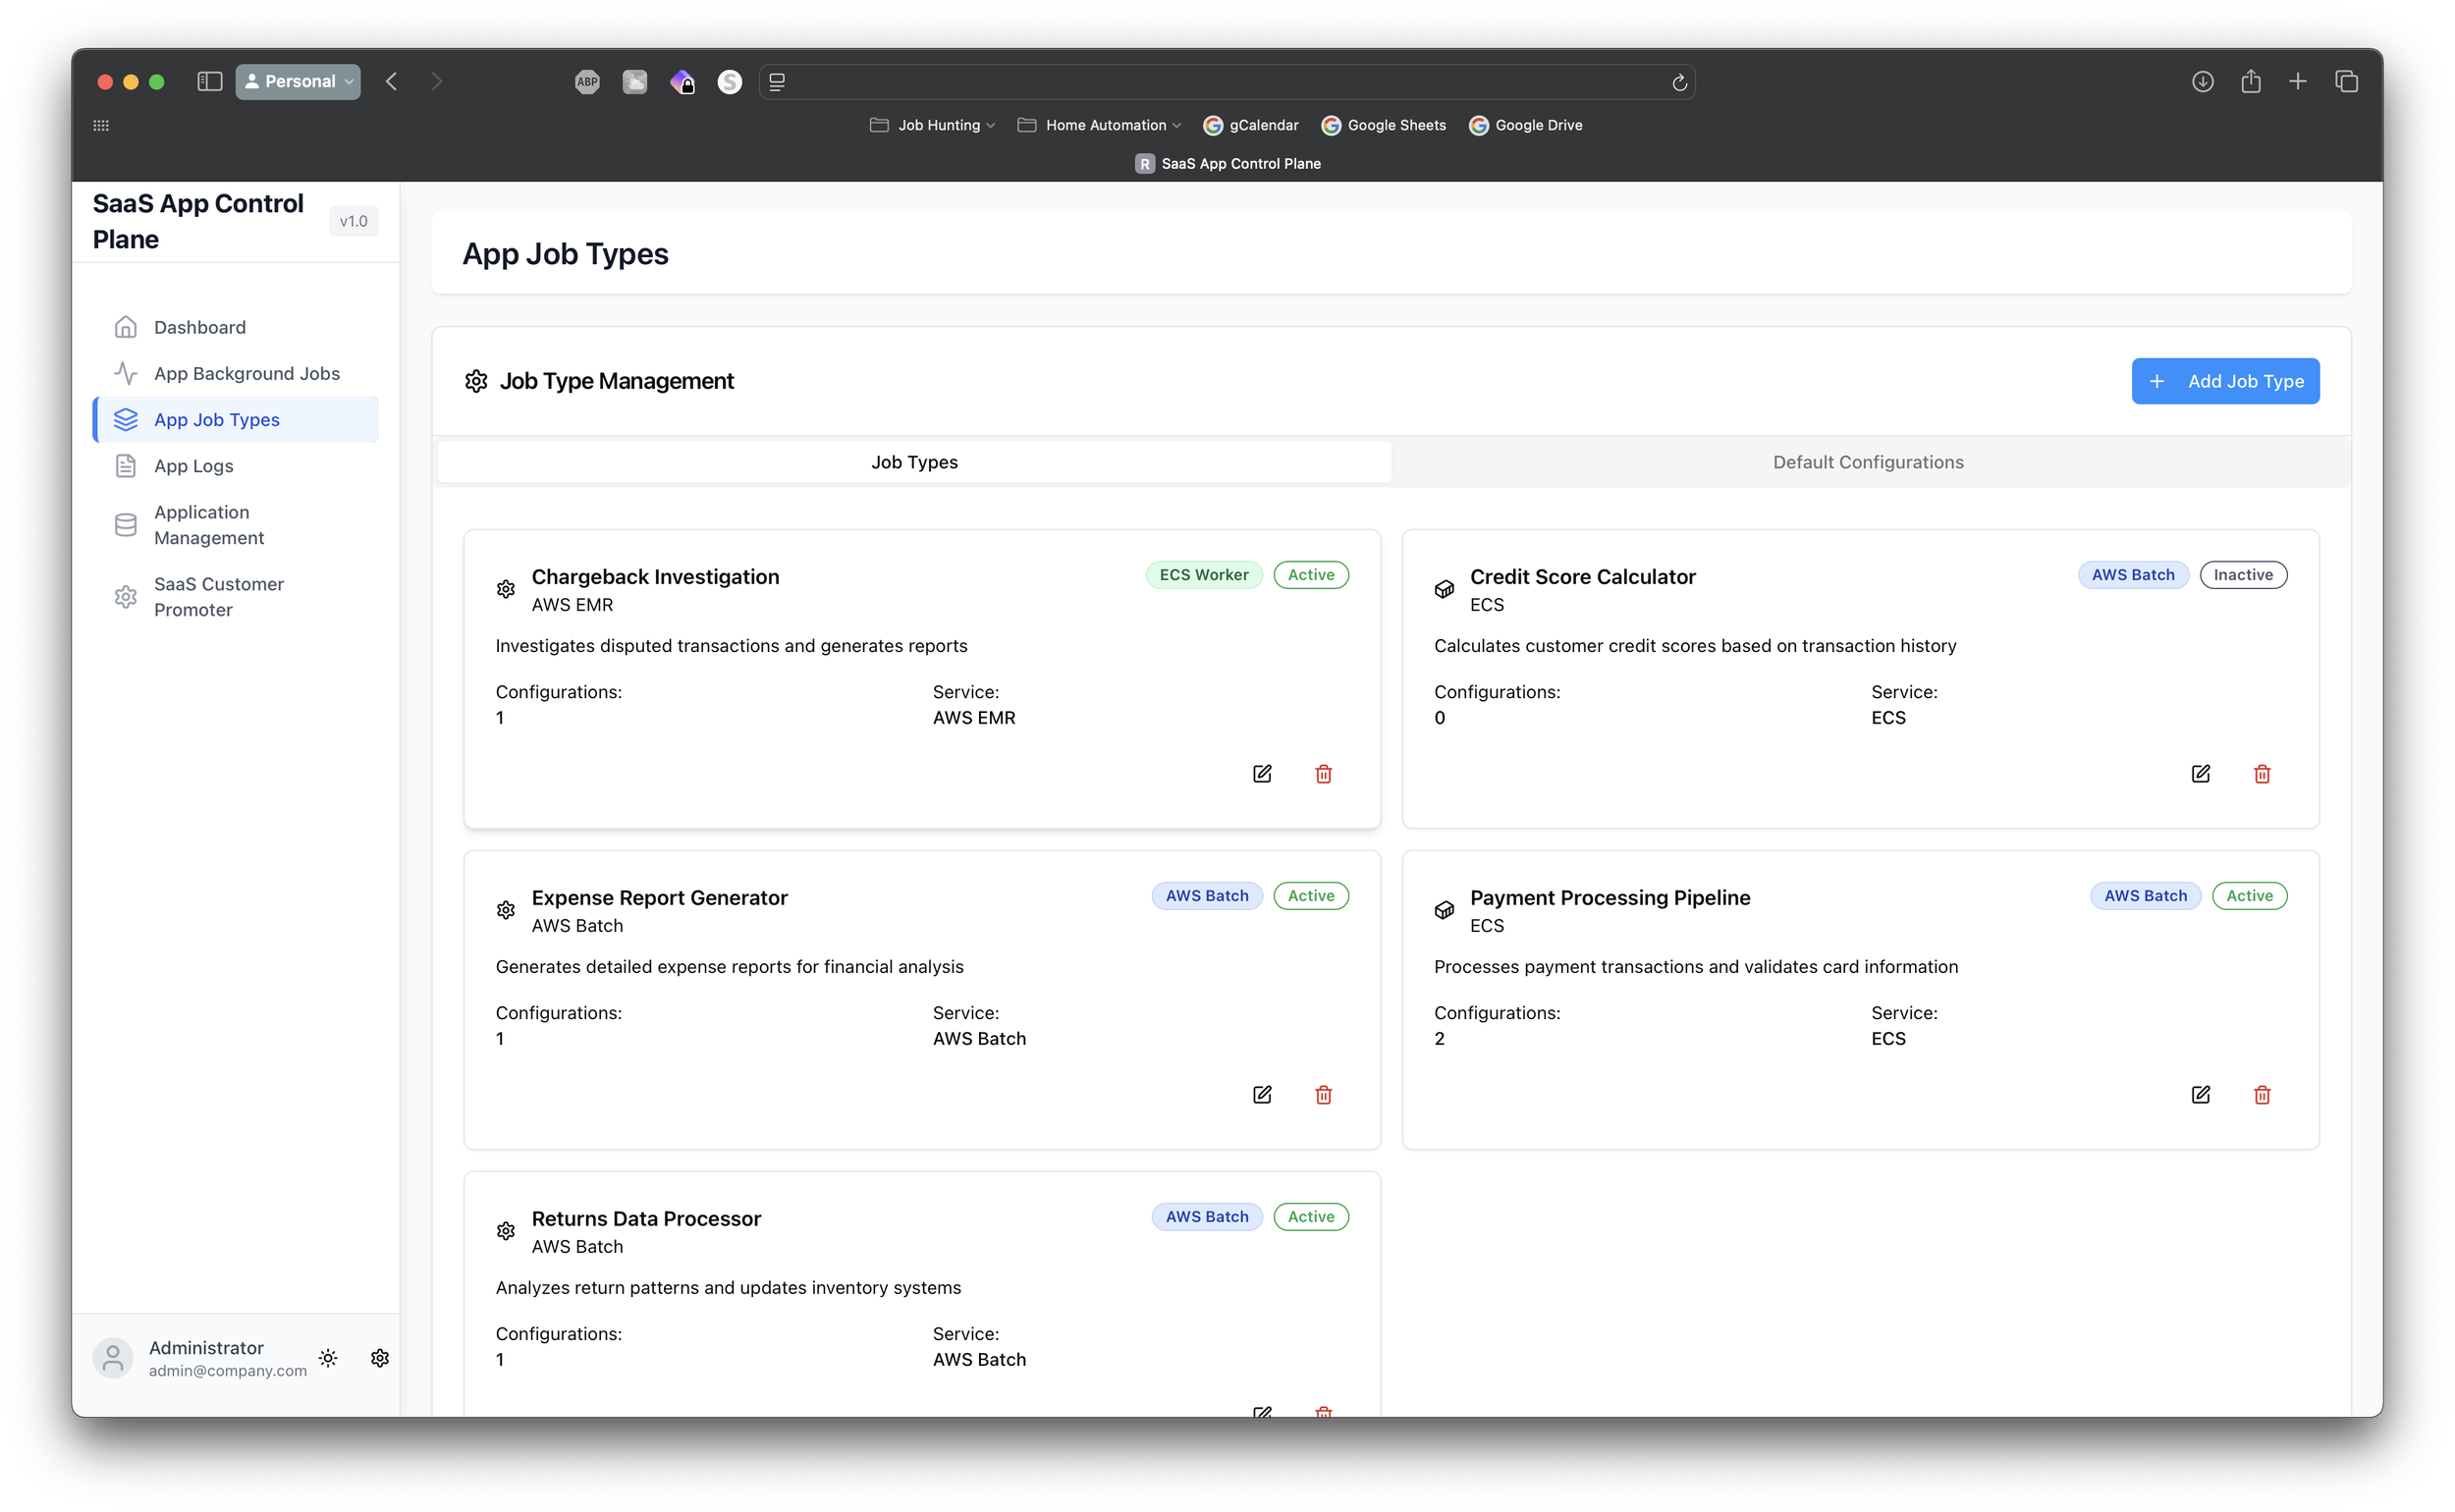Viewport: 2455px width, 1512px height.
Task: Switch to the Default Configurations tab
Action: tap(1868, 462)
